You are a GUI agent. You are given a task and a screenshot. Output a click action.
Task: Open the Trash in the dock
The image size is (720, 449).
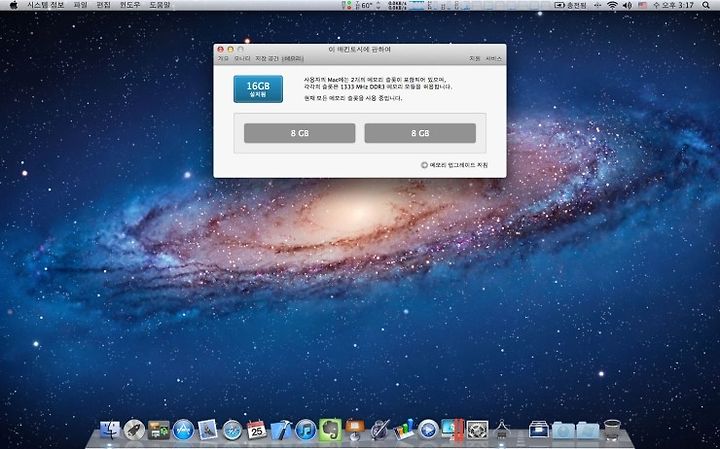[x=612, y=430]
